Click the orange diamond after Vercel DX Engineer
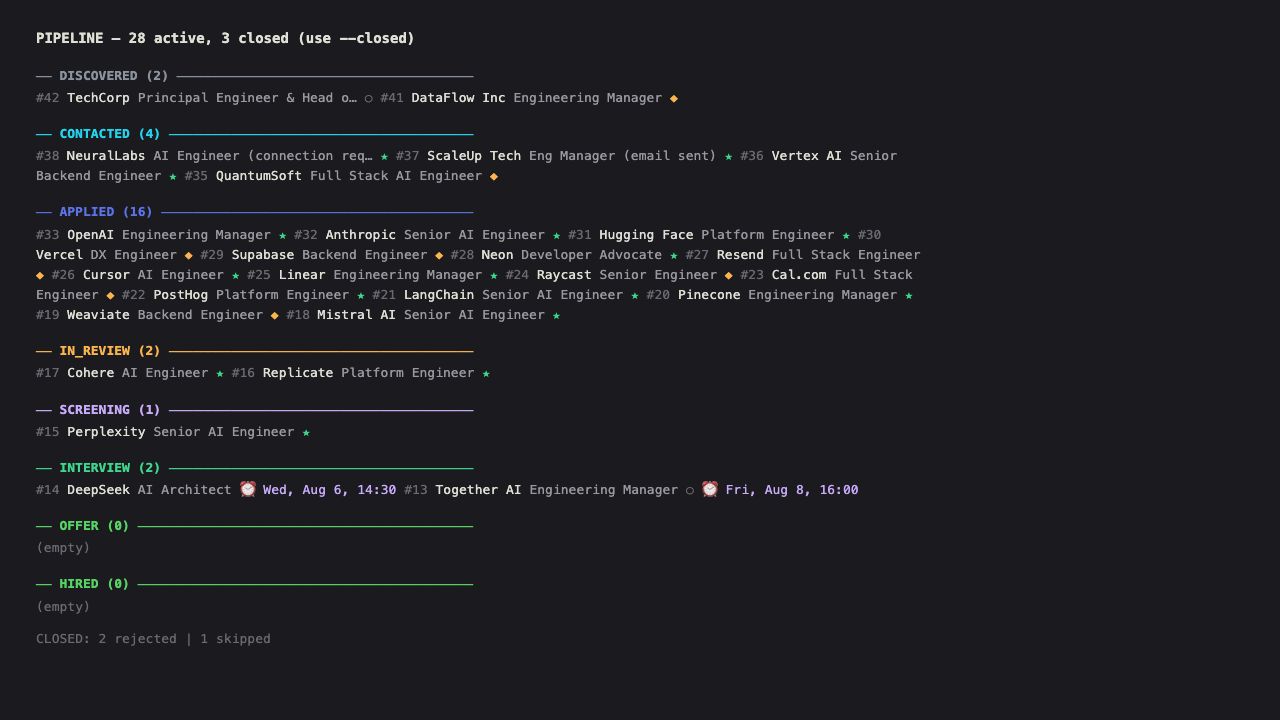The width and height of the screenshot is (1280, 720). [189, 255]
